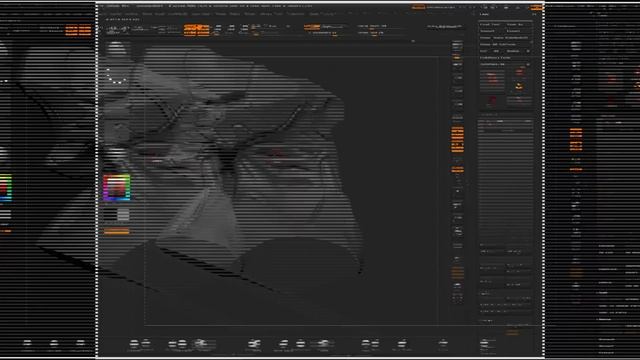This screenshot has height=360, width=640.
Task: Click the orange button beneath the color swatches
Action: [x=116, y=231]
